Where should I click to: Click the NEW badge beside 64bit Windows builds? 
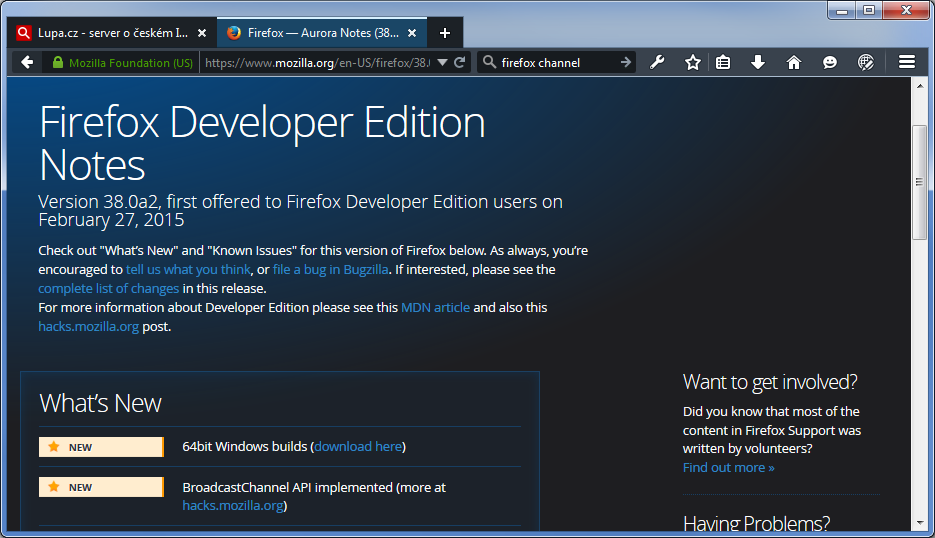point(101,447)
